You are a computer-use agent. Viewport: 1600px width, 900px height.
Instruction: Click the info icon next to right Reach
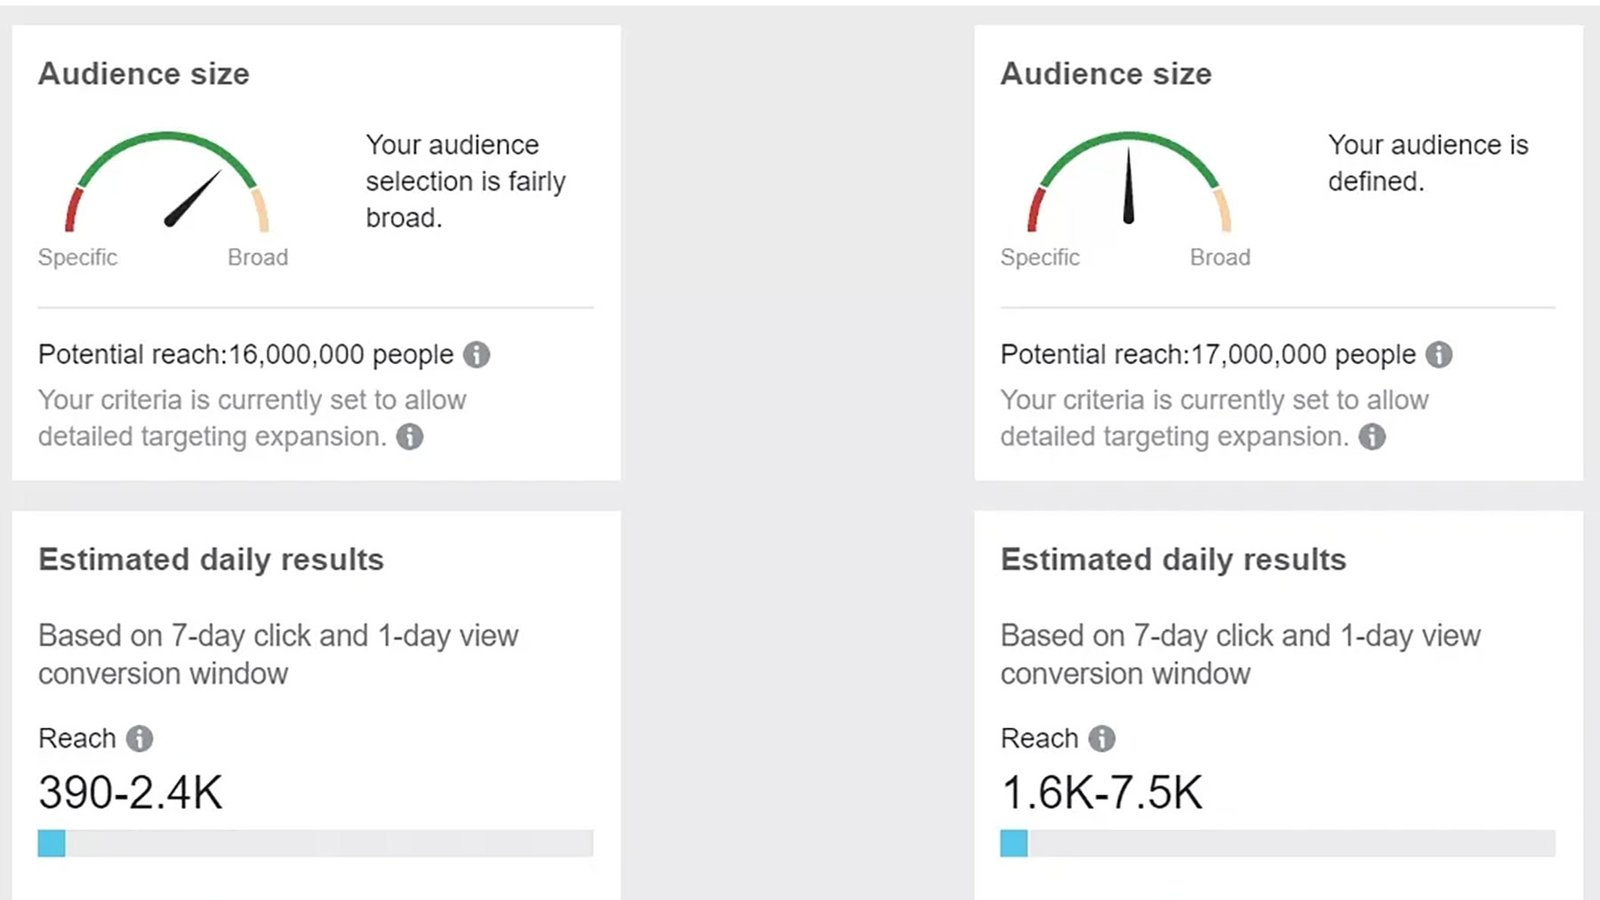pyautogui.click(x=1102, y=739)
